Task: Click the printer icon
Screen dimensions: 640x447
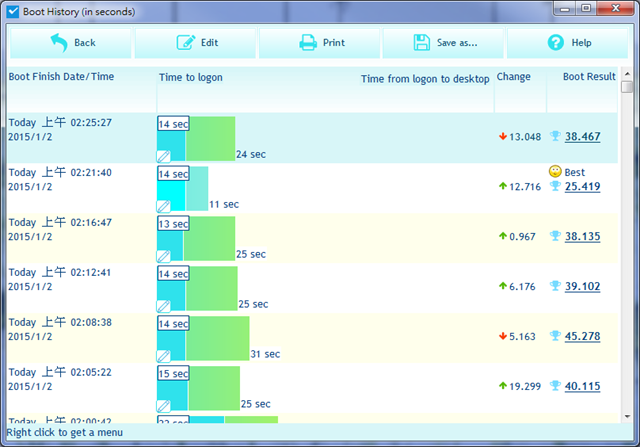Action: [x=308, y=42]
